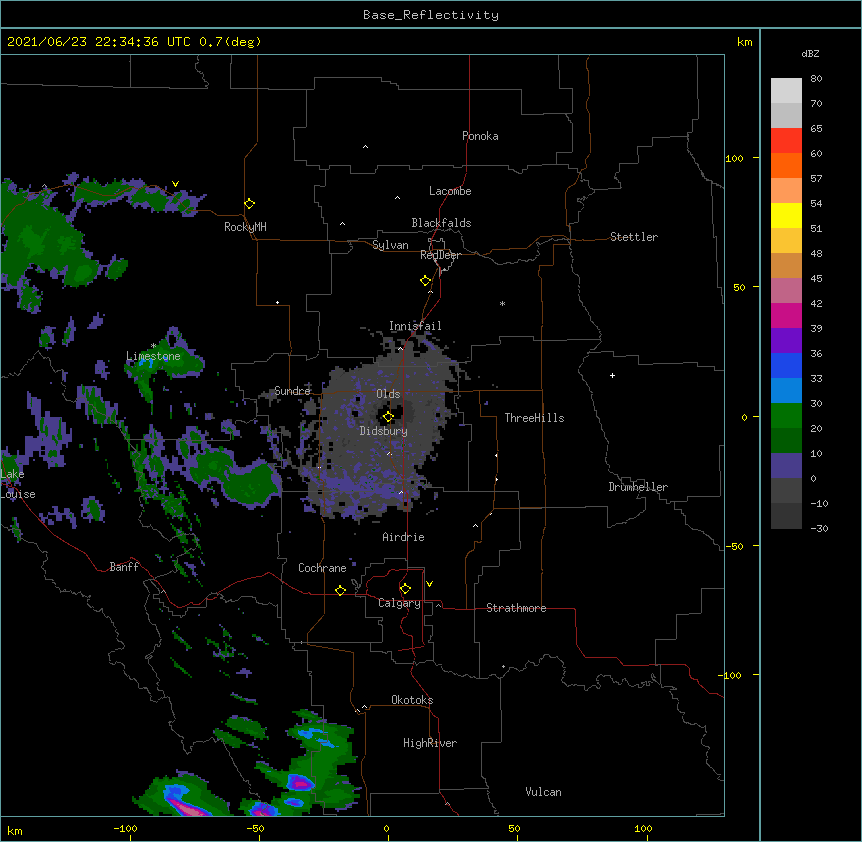Click the HighRiver label
This screenshot has width=862, height=842.
click(x=430, y=743)
